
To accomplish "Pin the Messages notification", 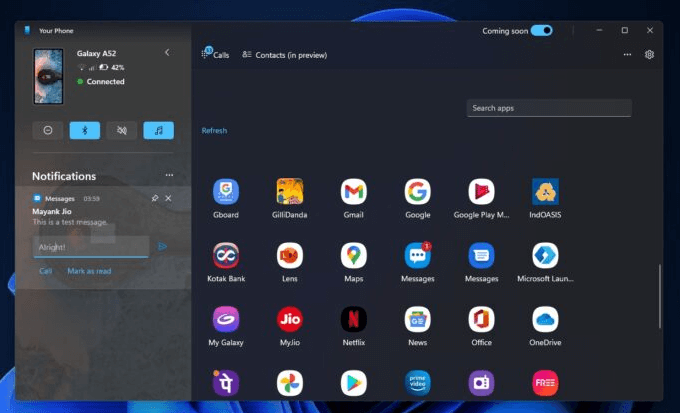I will point(154,198).
